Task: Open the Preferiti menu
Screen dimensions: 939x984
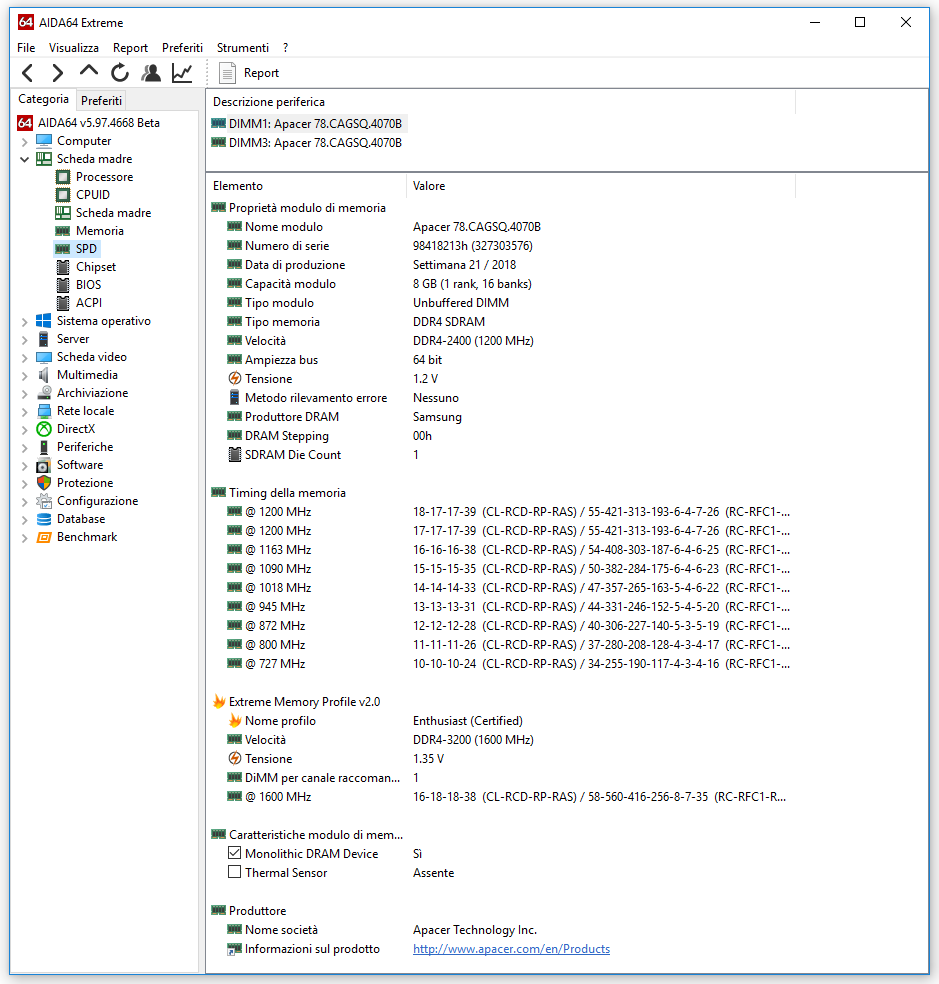Action: (182, 48)
